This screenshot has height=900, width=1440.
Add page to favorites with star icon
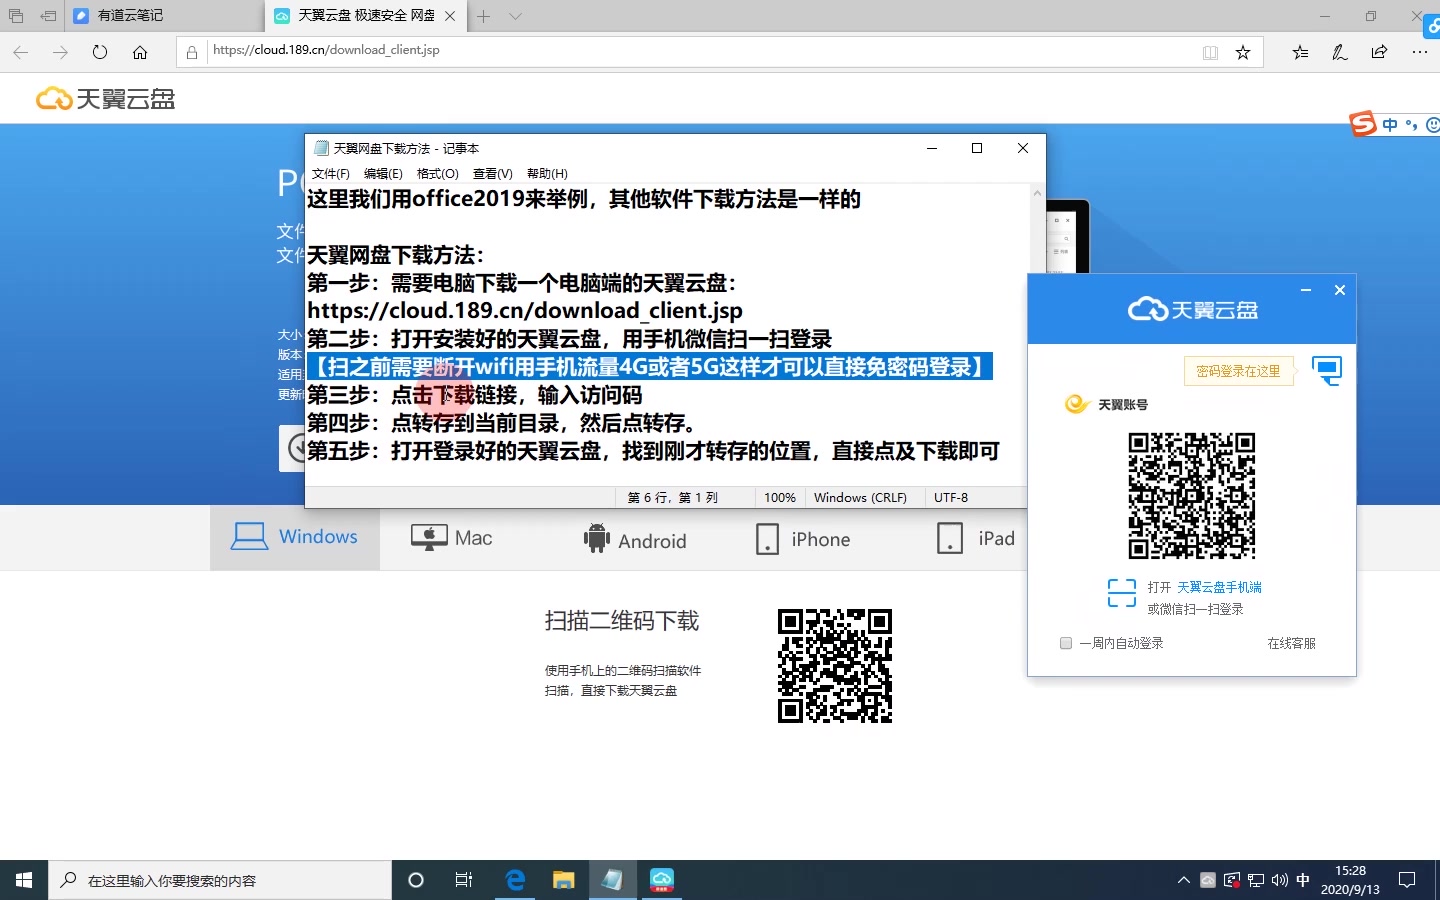click(1243, 52)
